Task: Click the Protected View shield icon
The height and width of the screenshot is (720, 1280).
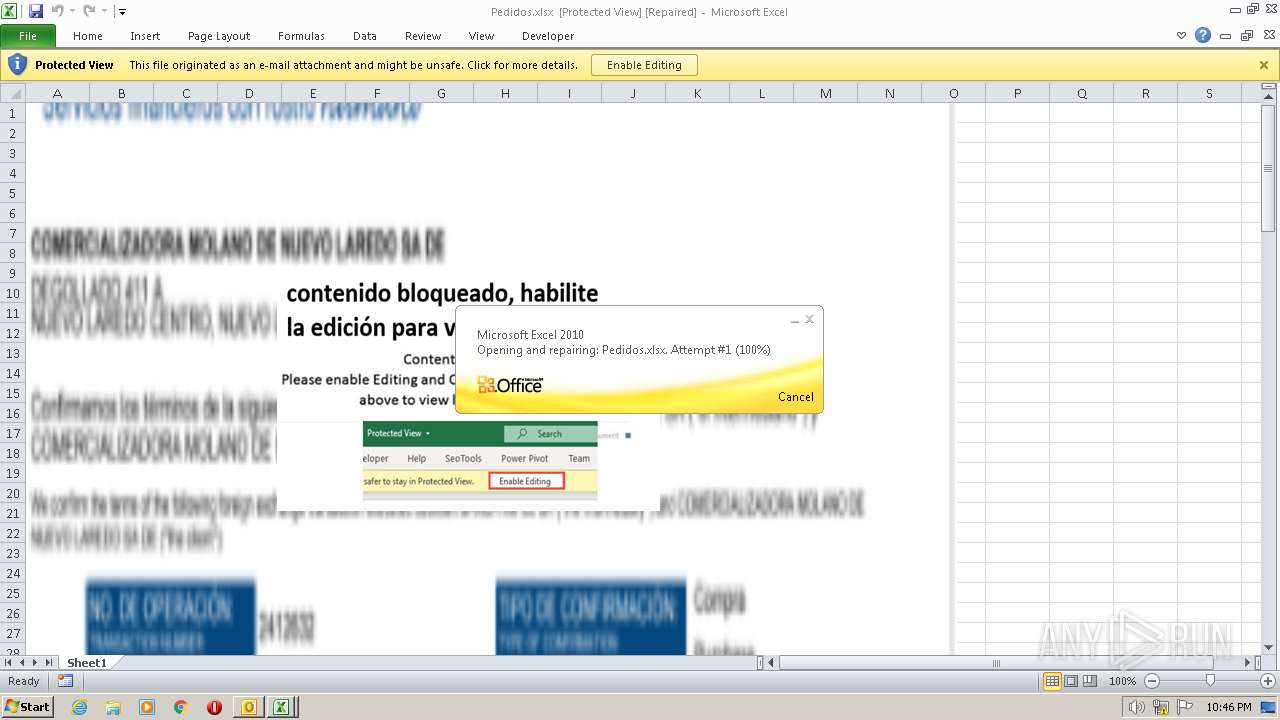Action: coord(17,65)
